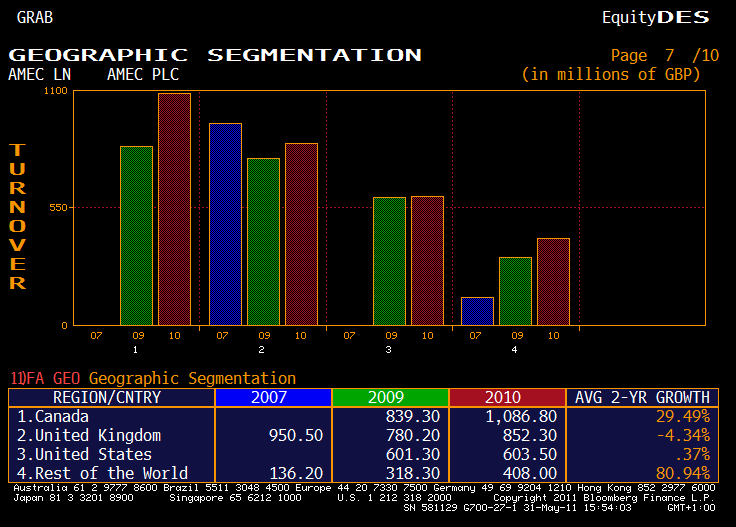Click the Copyright 2011 Bloomberg Finance L.P. text
736x527 pixels.
click(x=604, y=497)
